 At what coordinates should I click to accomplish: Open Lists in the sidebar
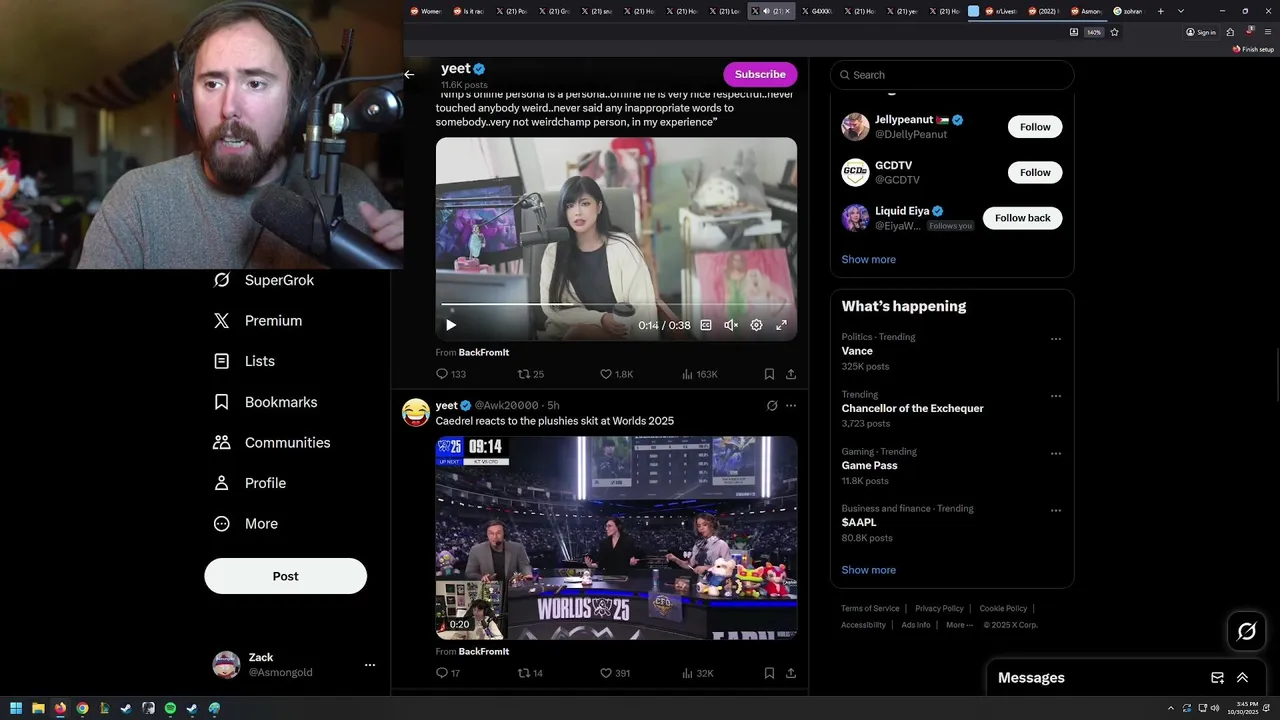[x=244, y=361]
